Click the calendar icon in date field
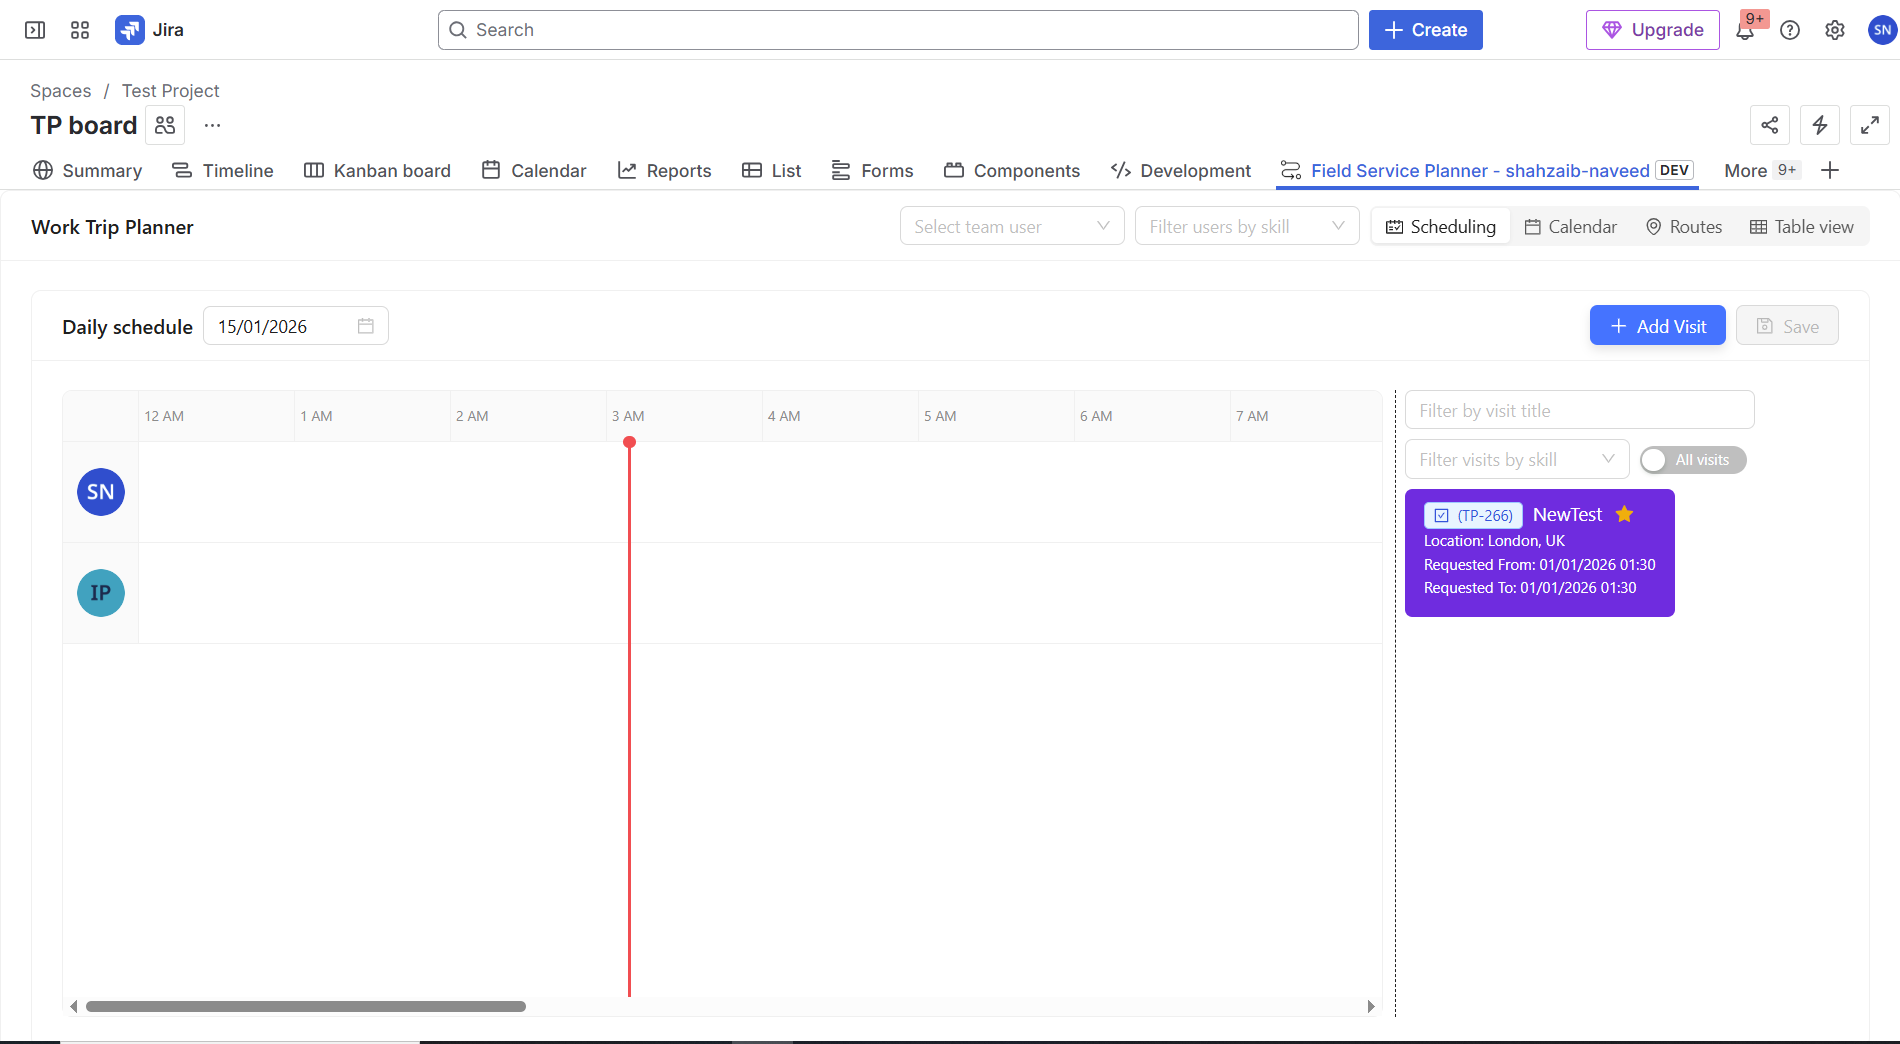This screenshot has width=1900, height=1044. (x=366, y=326)
